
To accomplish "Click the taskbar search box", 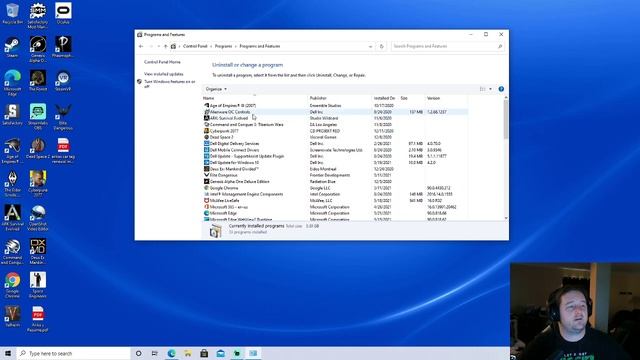I will 73,353.
